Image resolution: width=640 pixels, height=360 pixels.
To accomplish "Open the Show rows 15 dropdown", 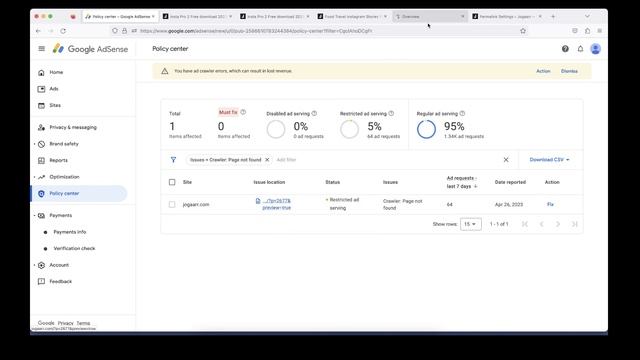I will [x=471, y=224].
